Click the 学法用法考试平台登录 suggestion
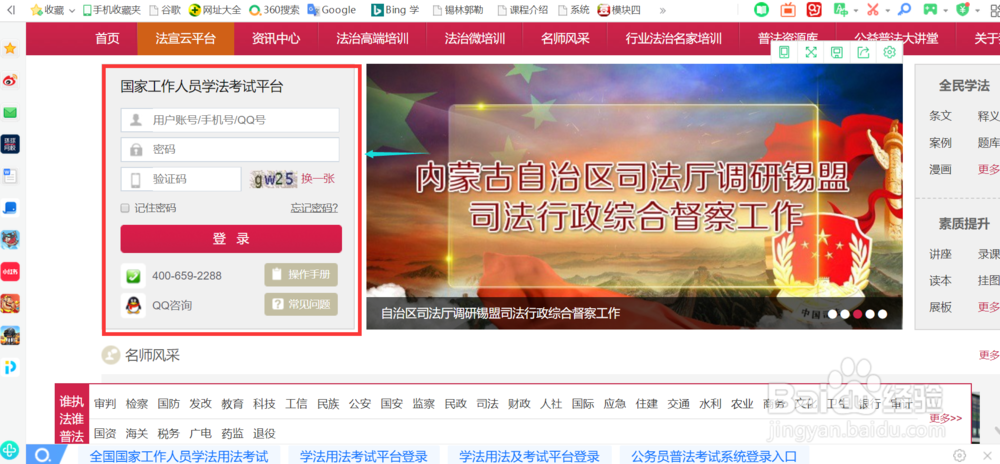Viewport: 1000px width, 464px height. click(x=364, y=456)
